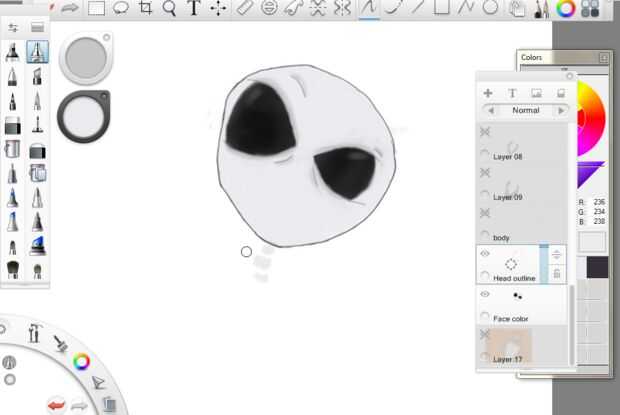
Task: Toggle the Brush palette window icon
Action: (542, 9)
